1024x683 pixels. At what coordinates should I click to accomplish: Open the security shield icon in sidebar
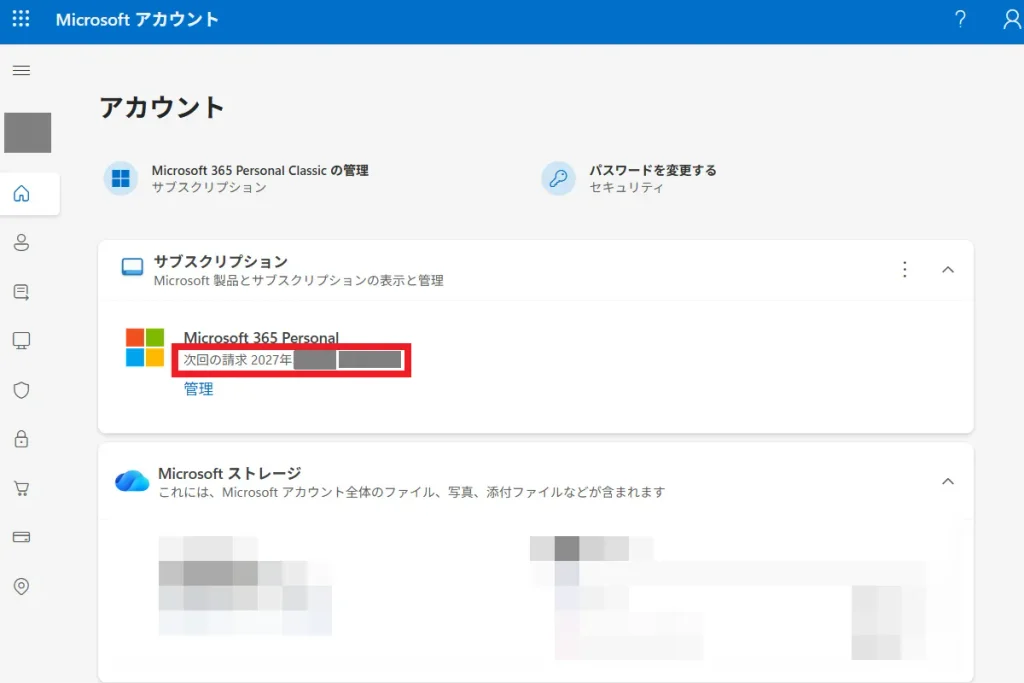(22, 390)
